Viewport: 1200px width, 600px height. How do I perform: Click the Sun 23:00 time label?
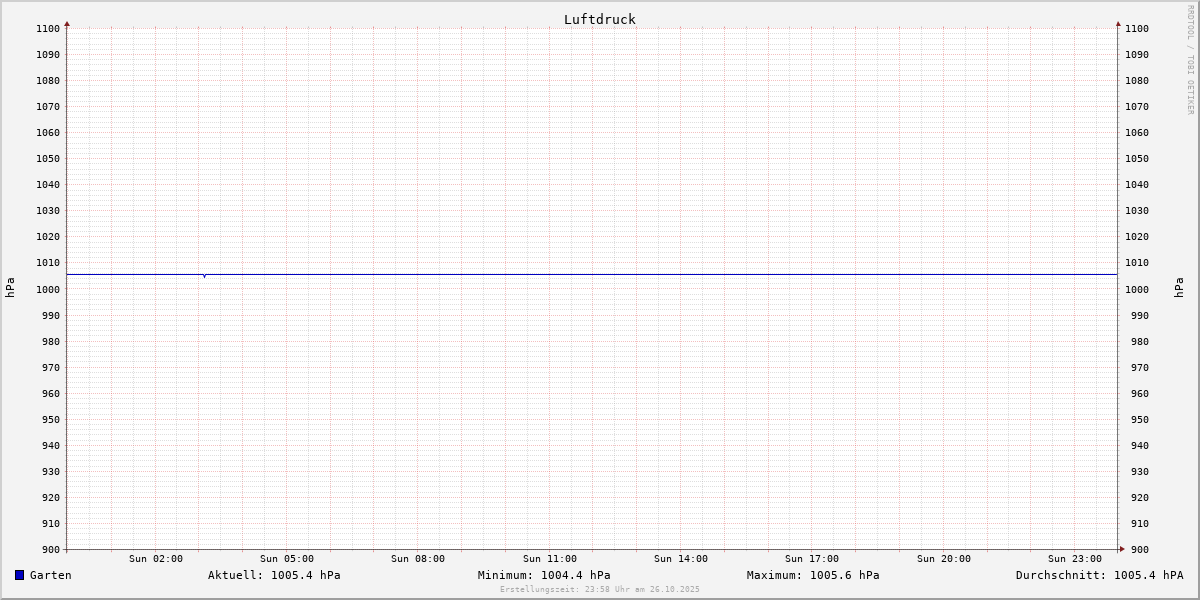(x=1075, y=559)
